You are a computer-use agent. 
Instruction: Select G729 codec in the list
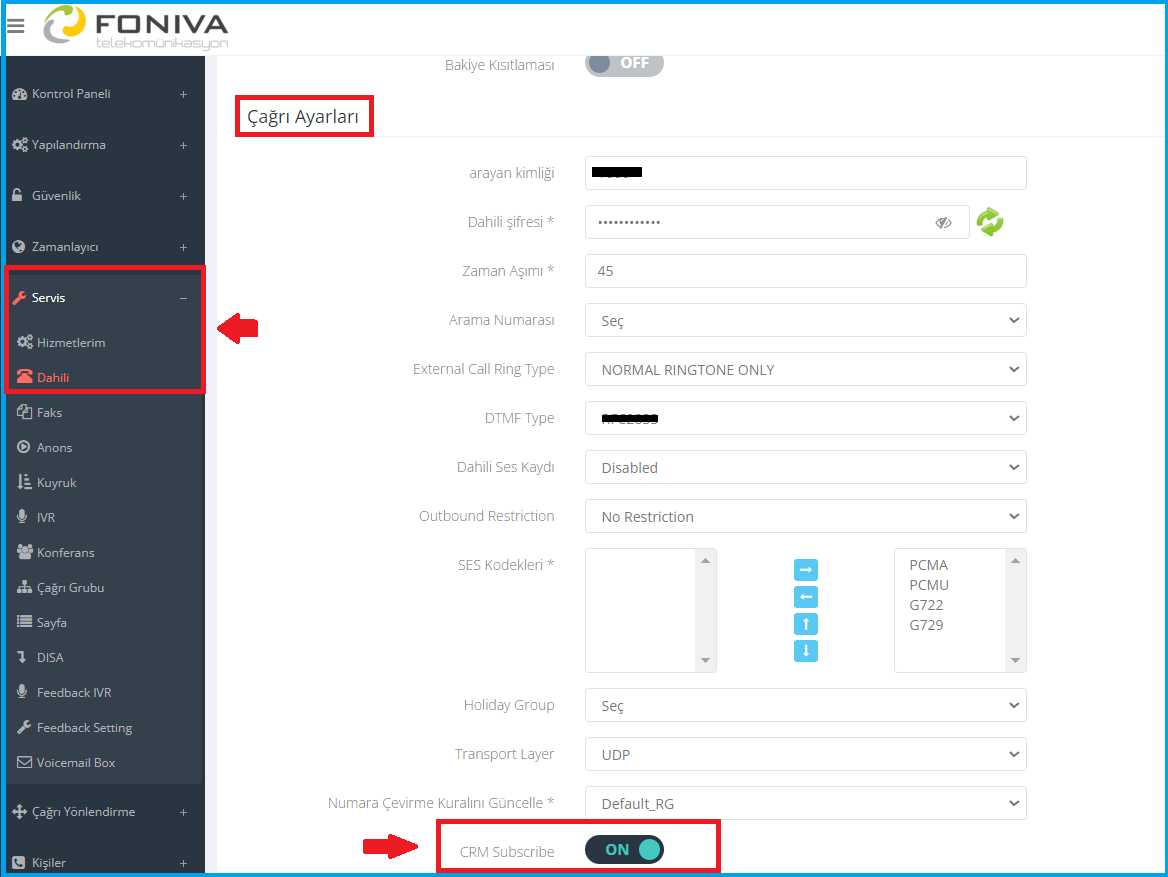(926, 625)
